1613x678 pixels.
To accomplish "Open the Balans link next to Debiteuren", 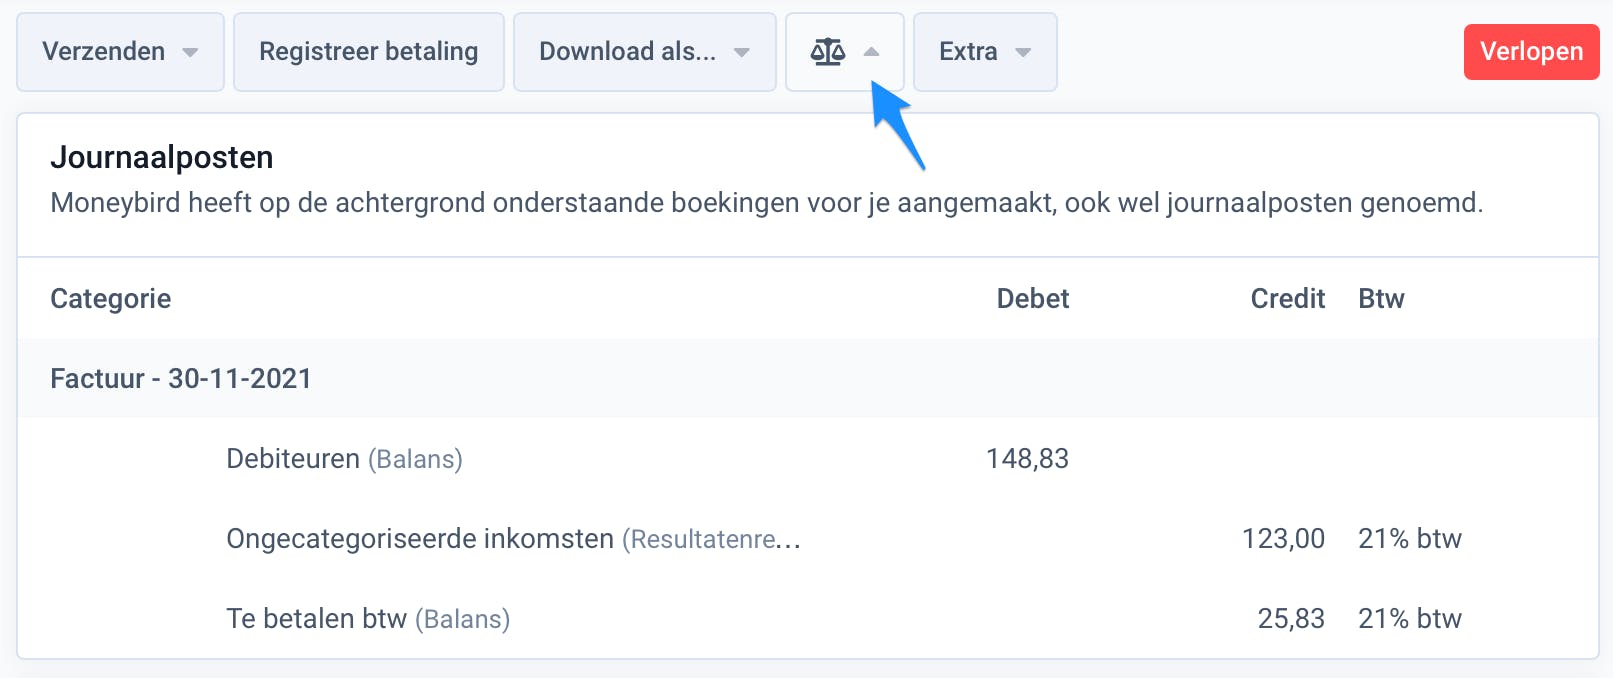I will [x=416, y=459].
